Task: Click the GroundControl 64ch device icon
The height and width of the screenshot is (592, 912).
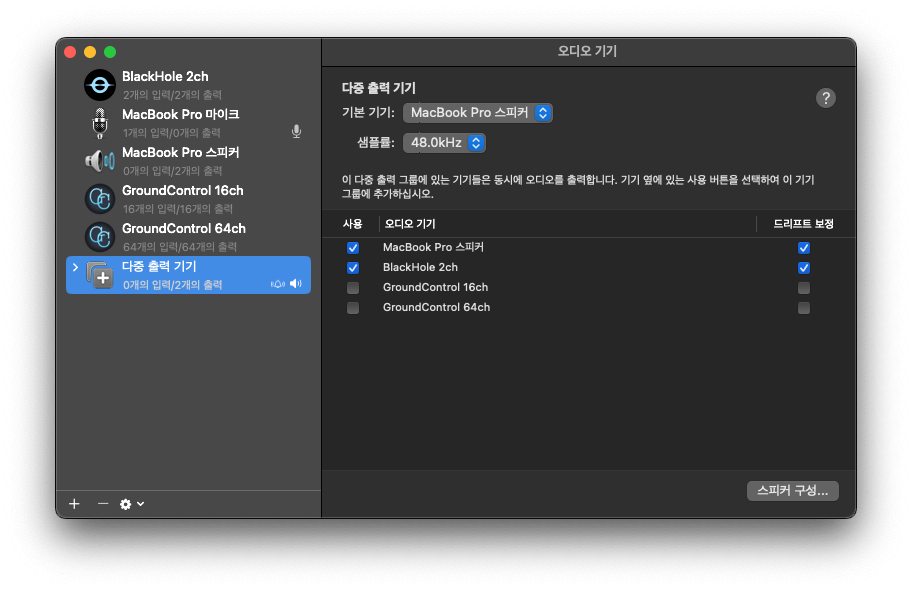Action: pos(100,237)
